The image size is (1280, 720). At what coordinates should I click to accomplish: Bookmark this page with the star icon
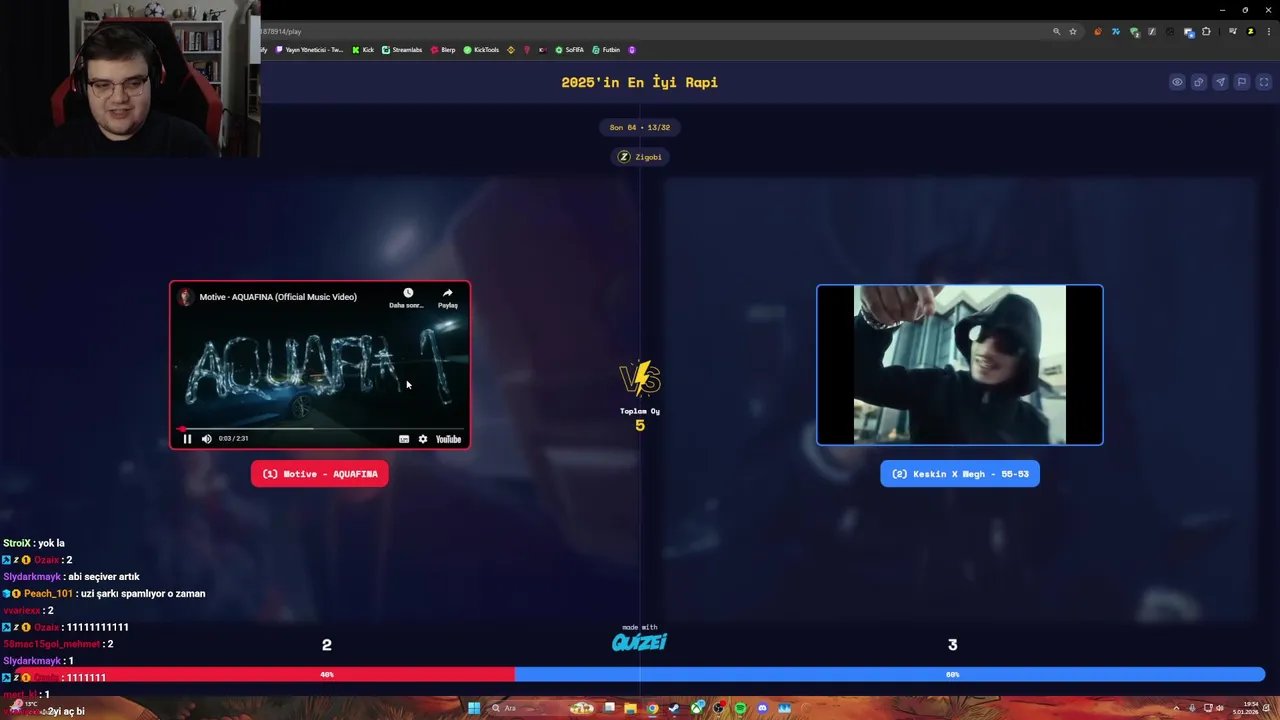[1073, 32]
